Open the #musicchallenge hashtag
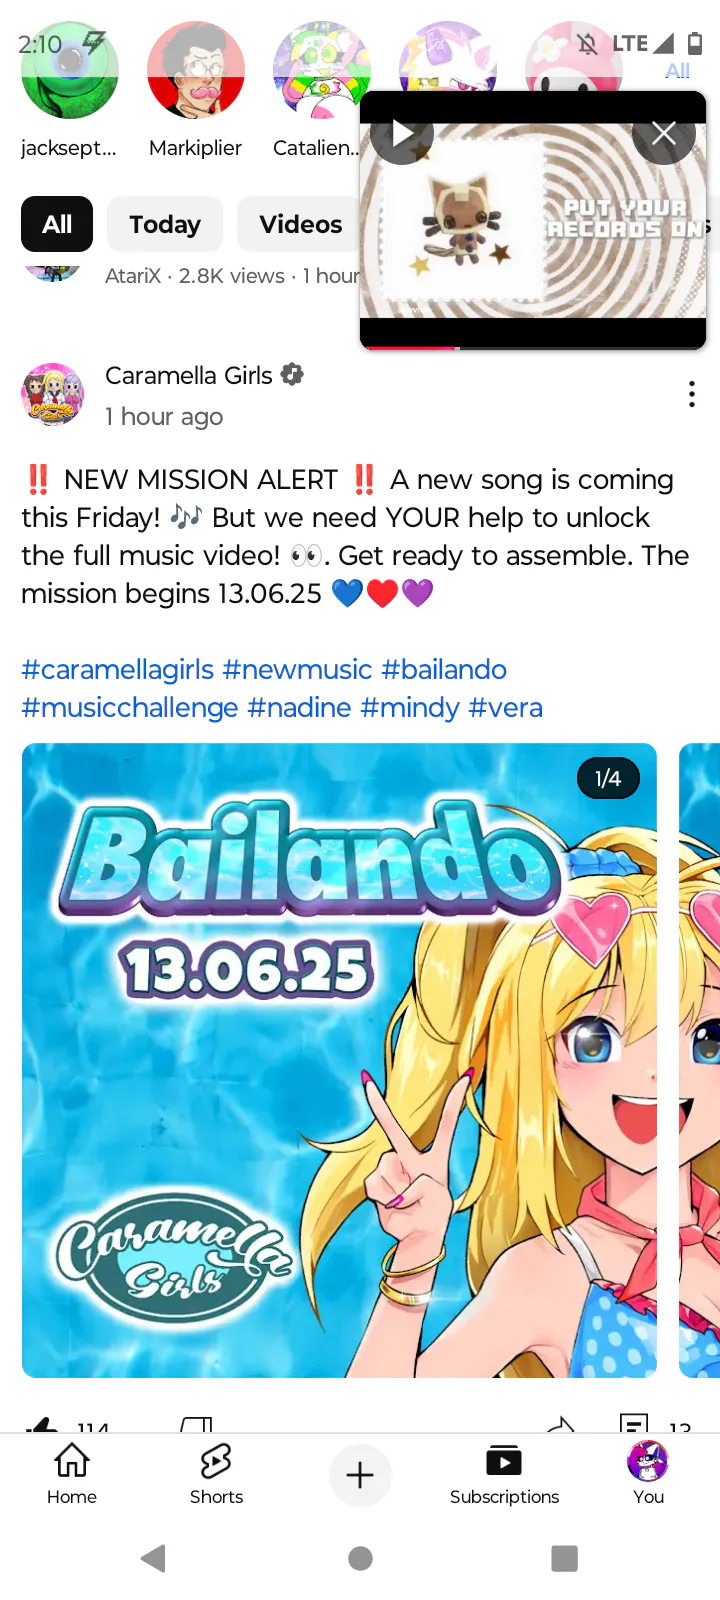 point(130,707)
